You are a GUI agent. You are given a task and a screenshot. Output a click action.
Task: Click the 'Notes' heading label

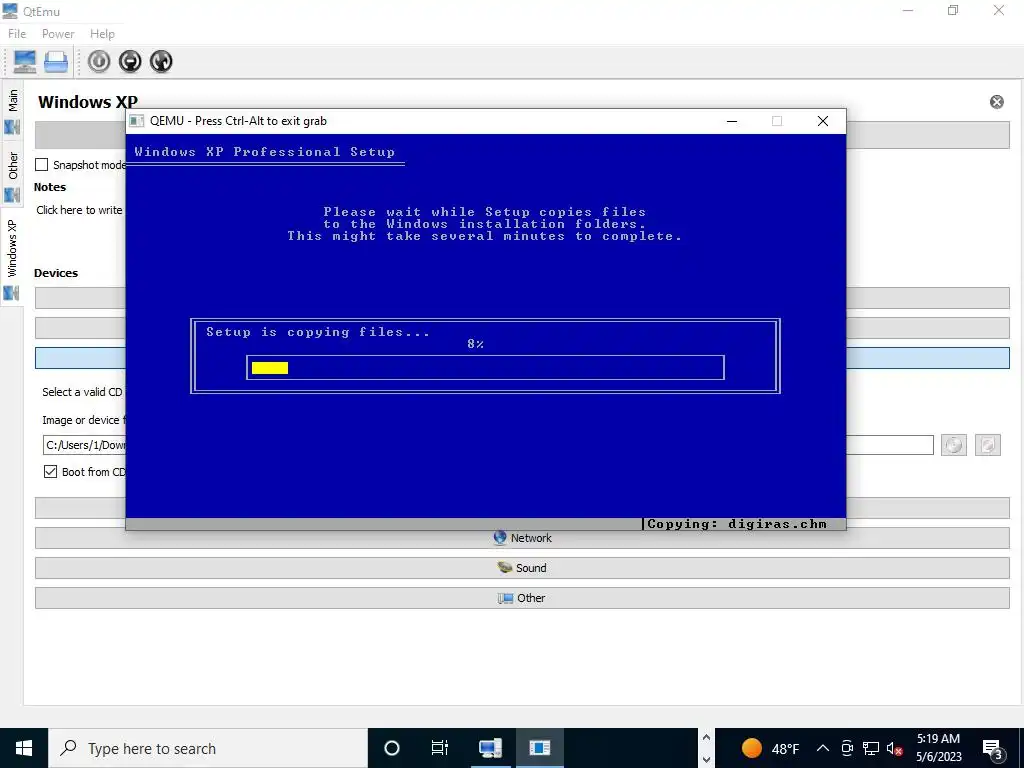coord(50,187)
